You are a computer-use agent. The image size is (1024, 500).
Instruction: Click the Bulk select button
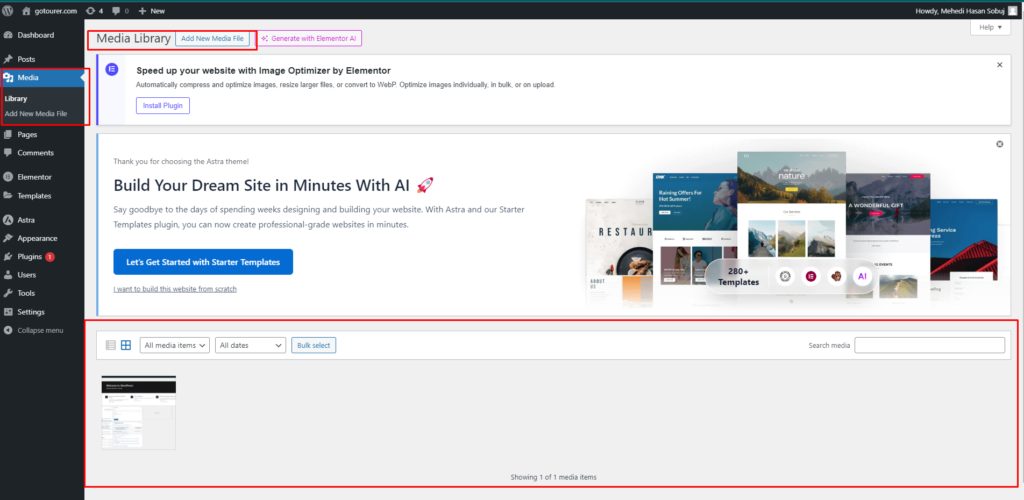(x=313, y=345)
